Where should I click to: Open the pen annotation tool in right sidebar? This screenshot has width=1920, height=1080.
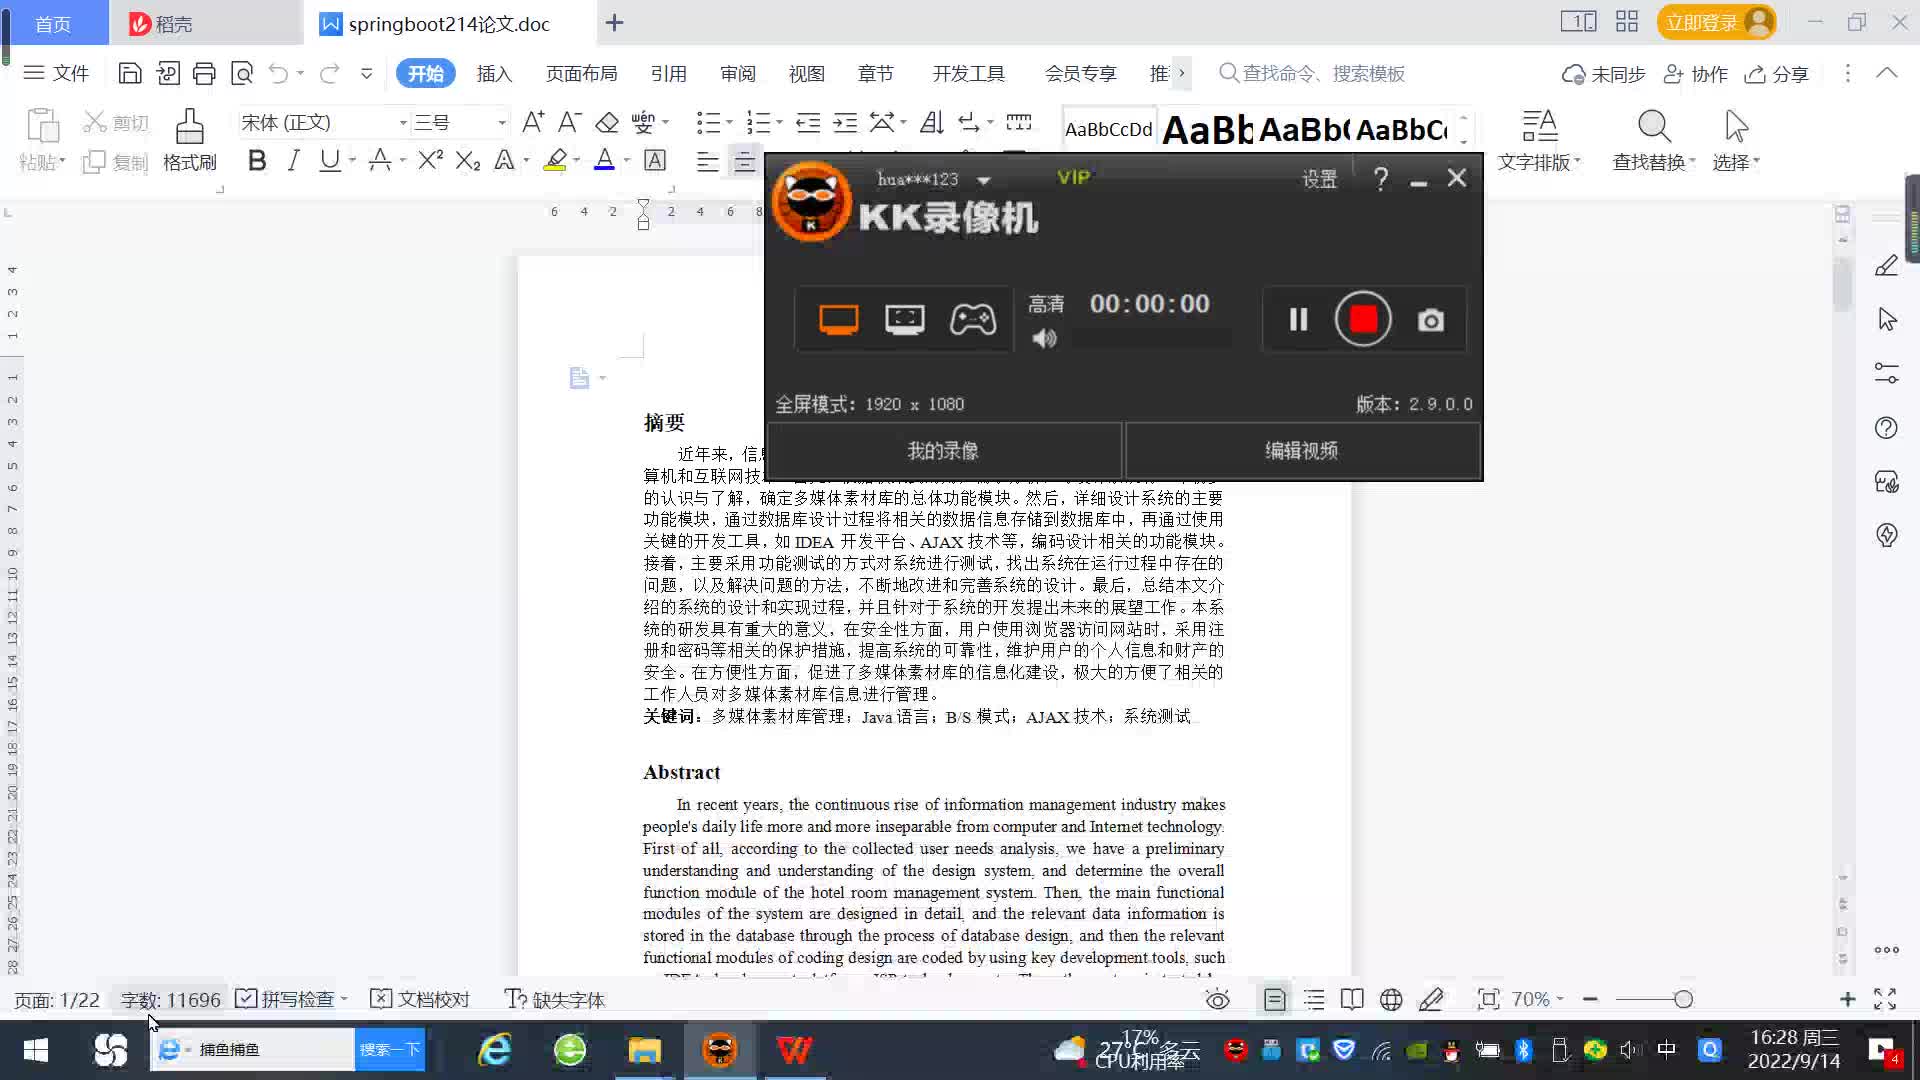coord(1886,265)
